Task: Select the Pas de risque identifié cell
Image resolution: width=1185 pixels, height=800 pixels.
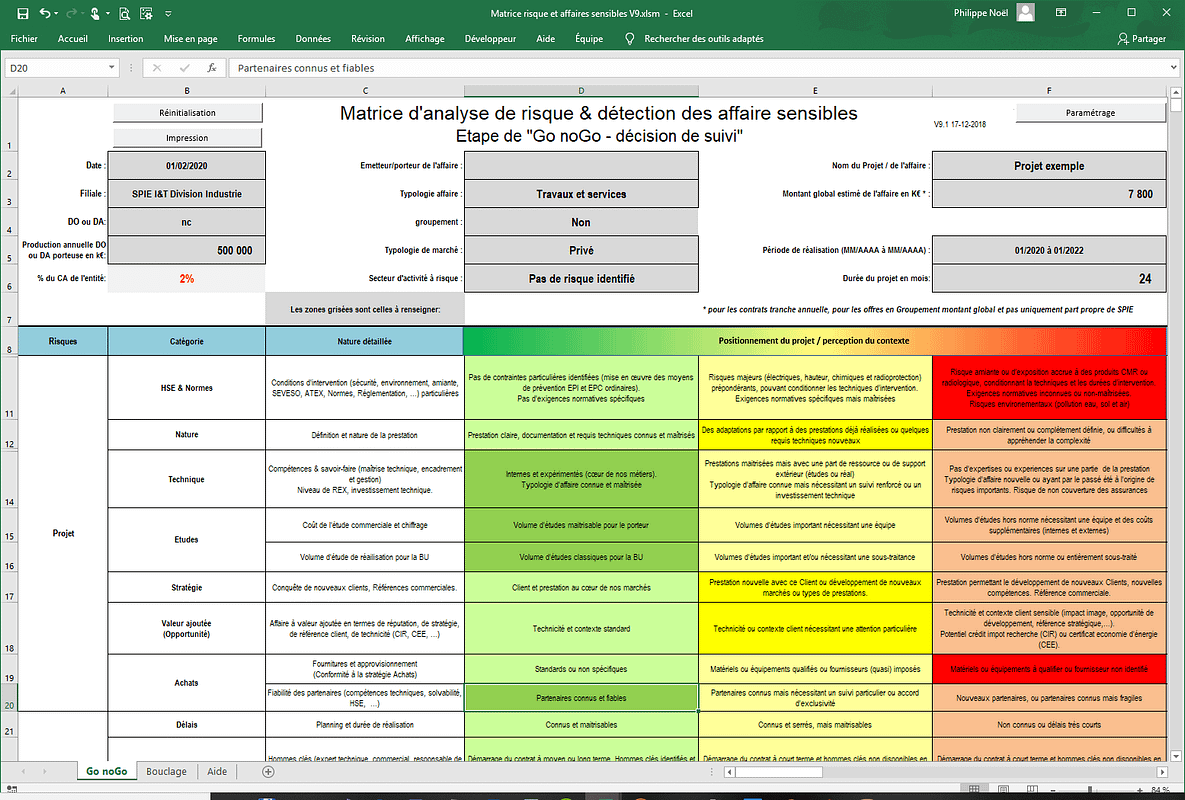Action: pos(581,279)
